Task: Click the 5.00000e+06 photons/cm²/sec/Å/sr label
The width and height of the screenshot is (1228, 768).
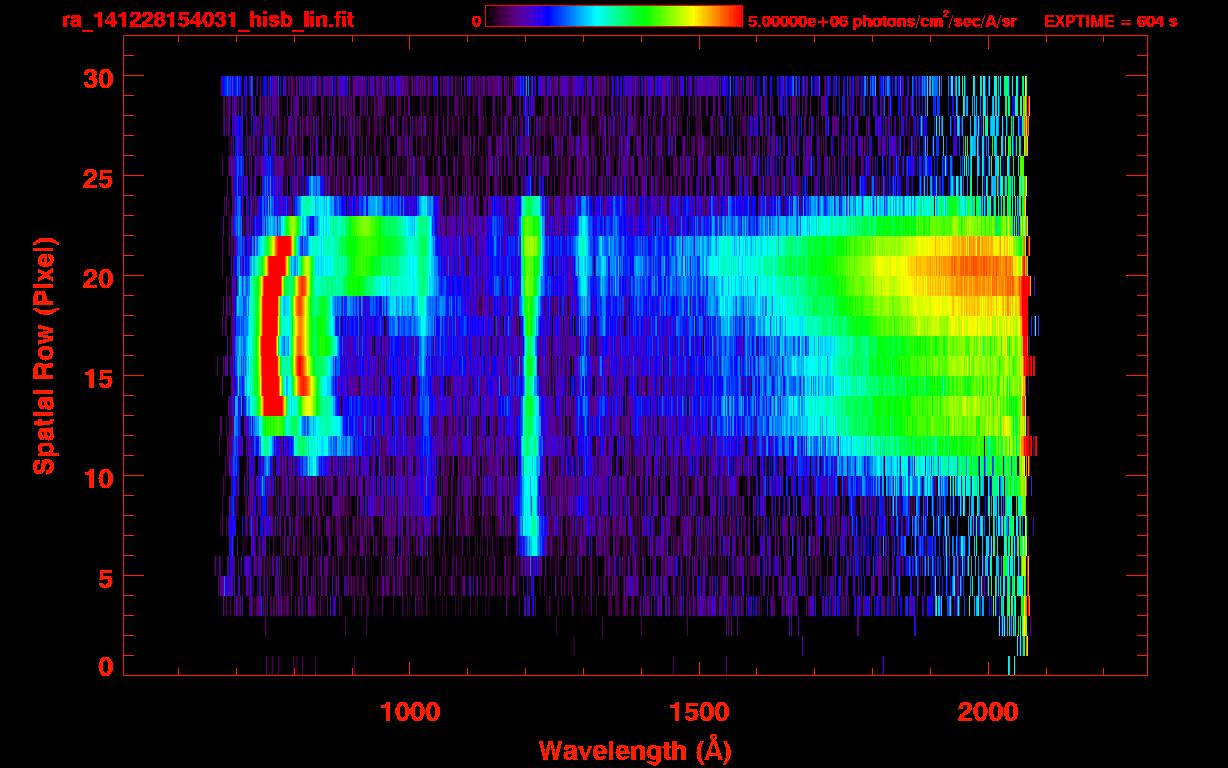Action: [882, 20]
